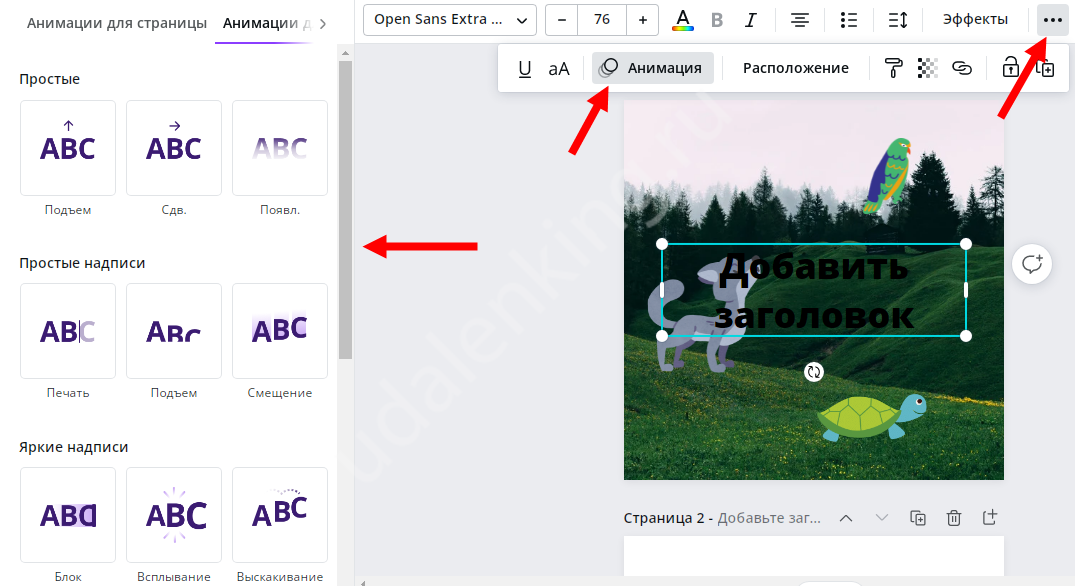Screen dimensions: 1075x586
Task: Open line spacing settings
Action: tap(897, 20)
